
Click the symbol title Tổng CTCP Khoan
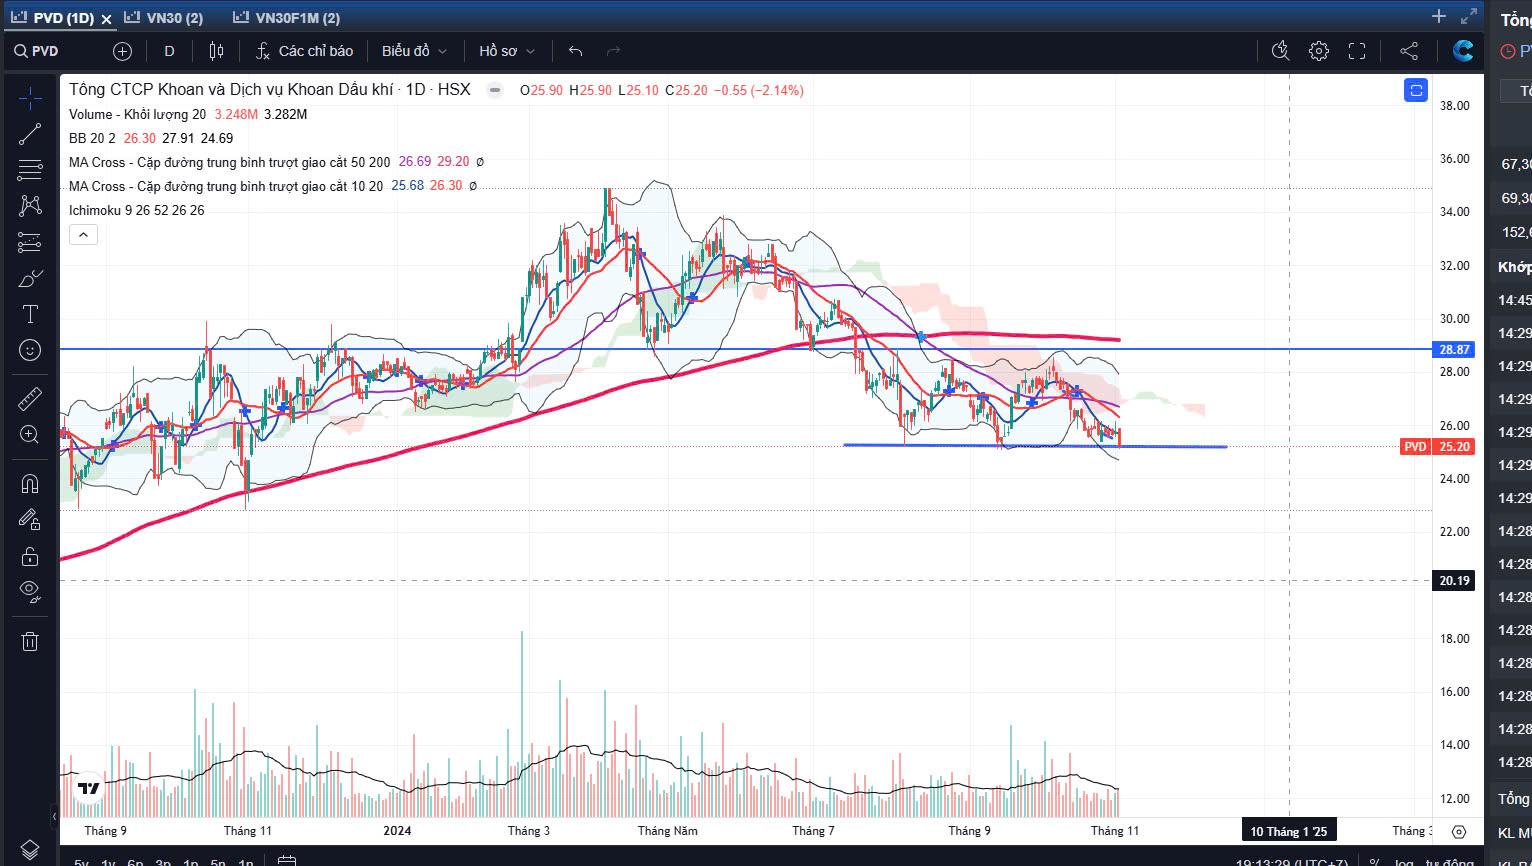pos(270,90)
